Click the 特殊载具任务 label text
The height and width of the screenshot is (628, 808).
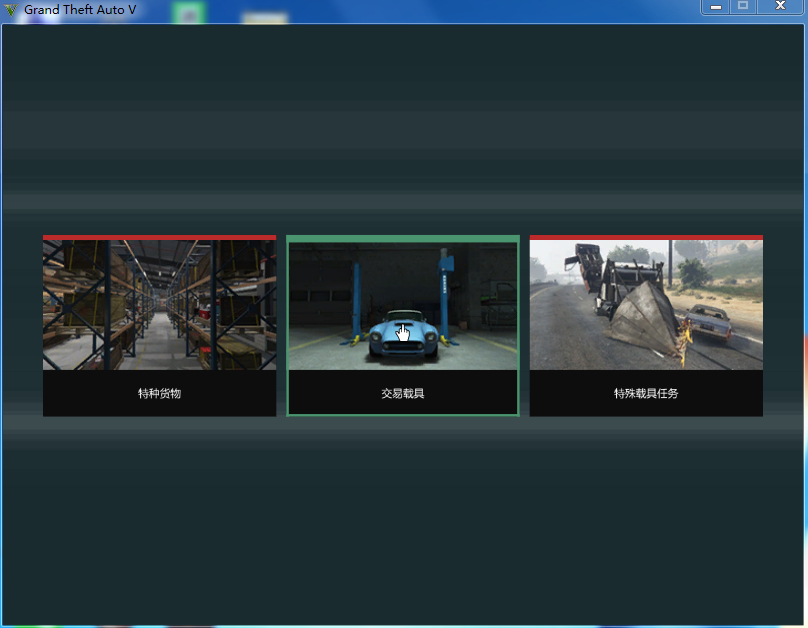coord(646,394)
